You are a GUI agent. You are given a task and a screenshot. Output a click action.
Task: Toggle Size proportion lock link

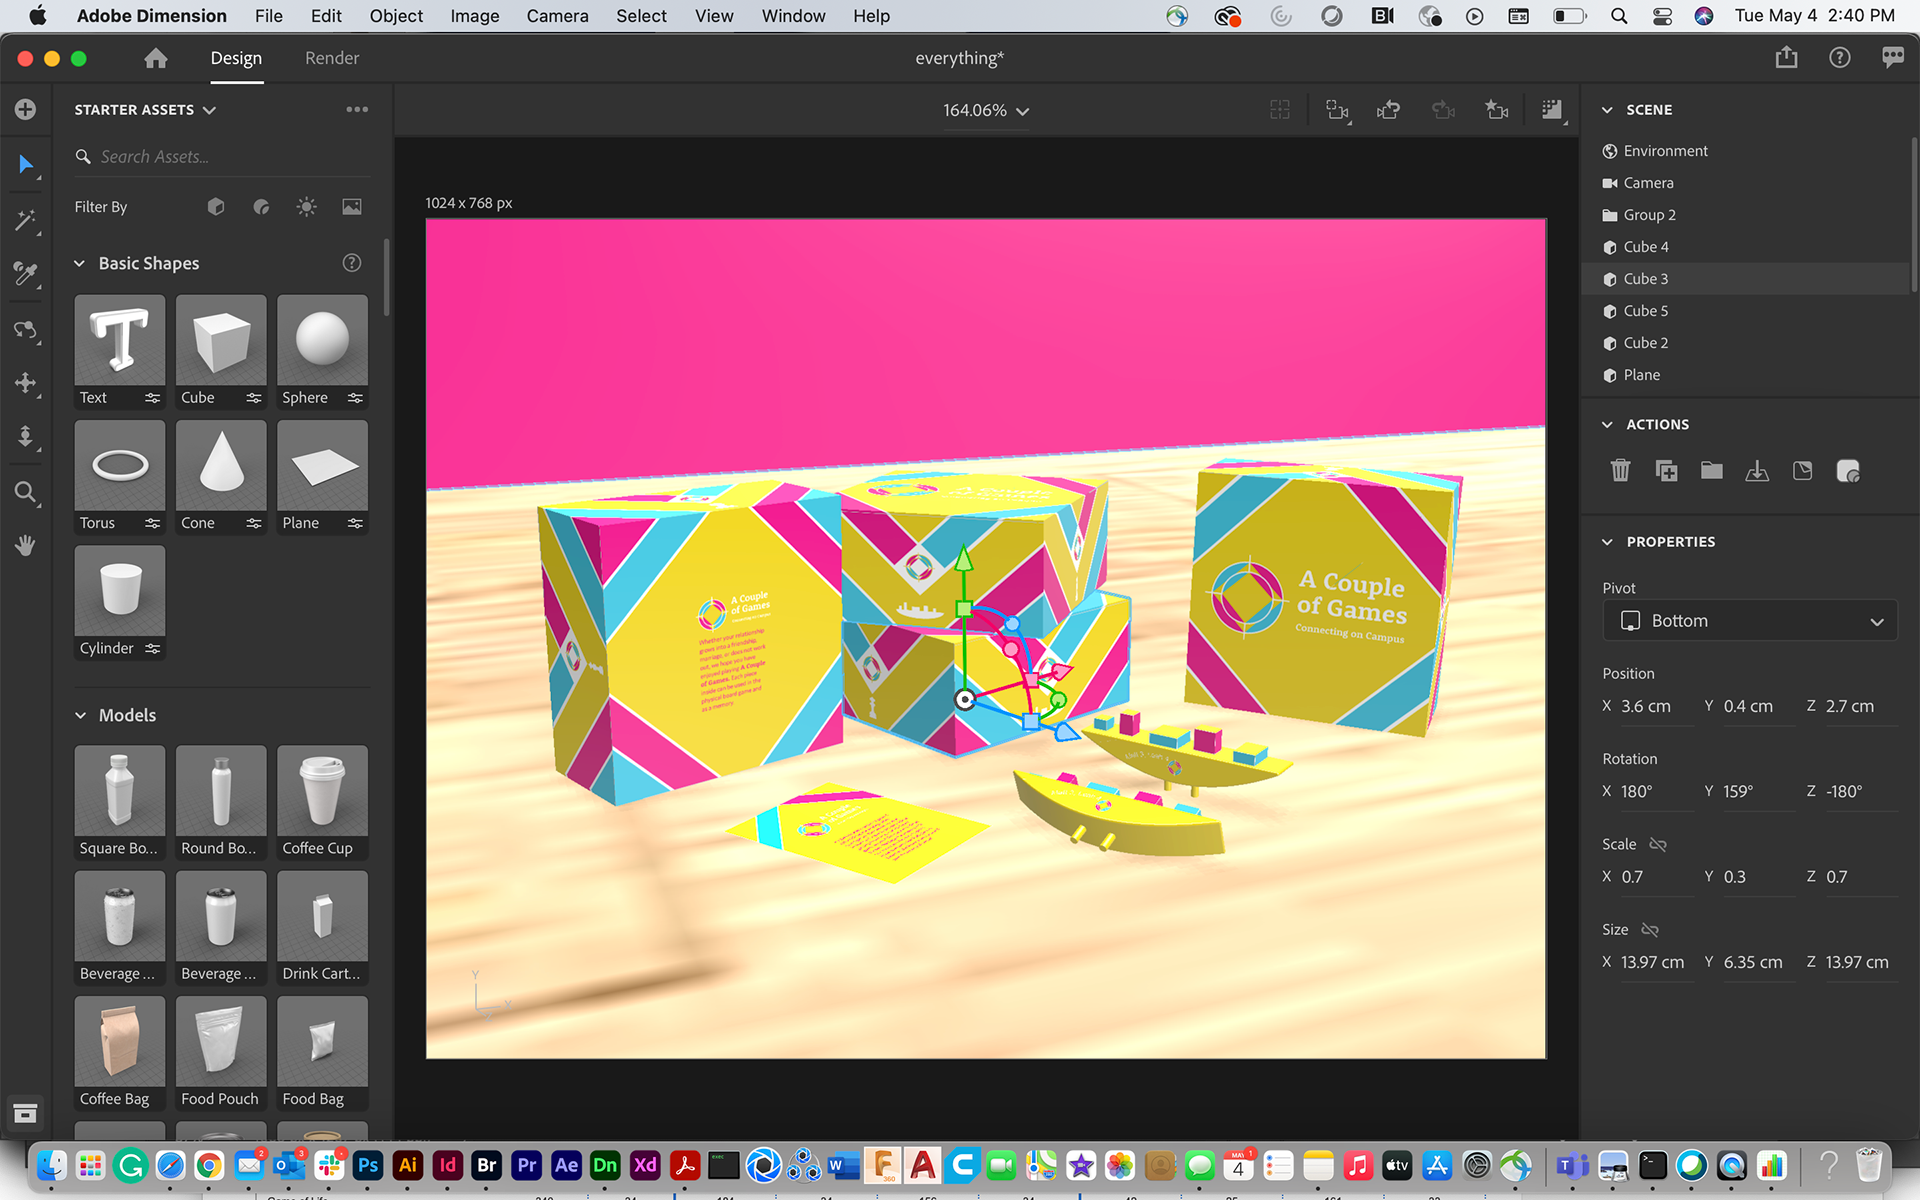[1650, 930]
